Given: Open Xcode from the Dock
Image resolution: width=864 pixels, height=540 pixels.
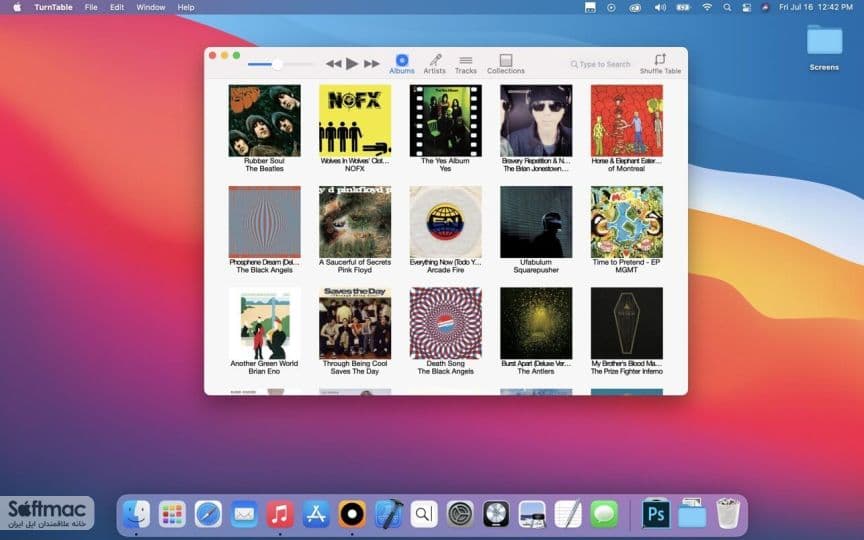Looking at the screenshot, I should click(x=388, y=514).
